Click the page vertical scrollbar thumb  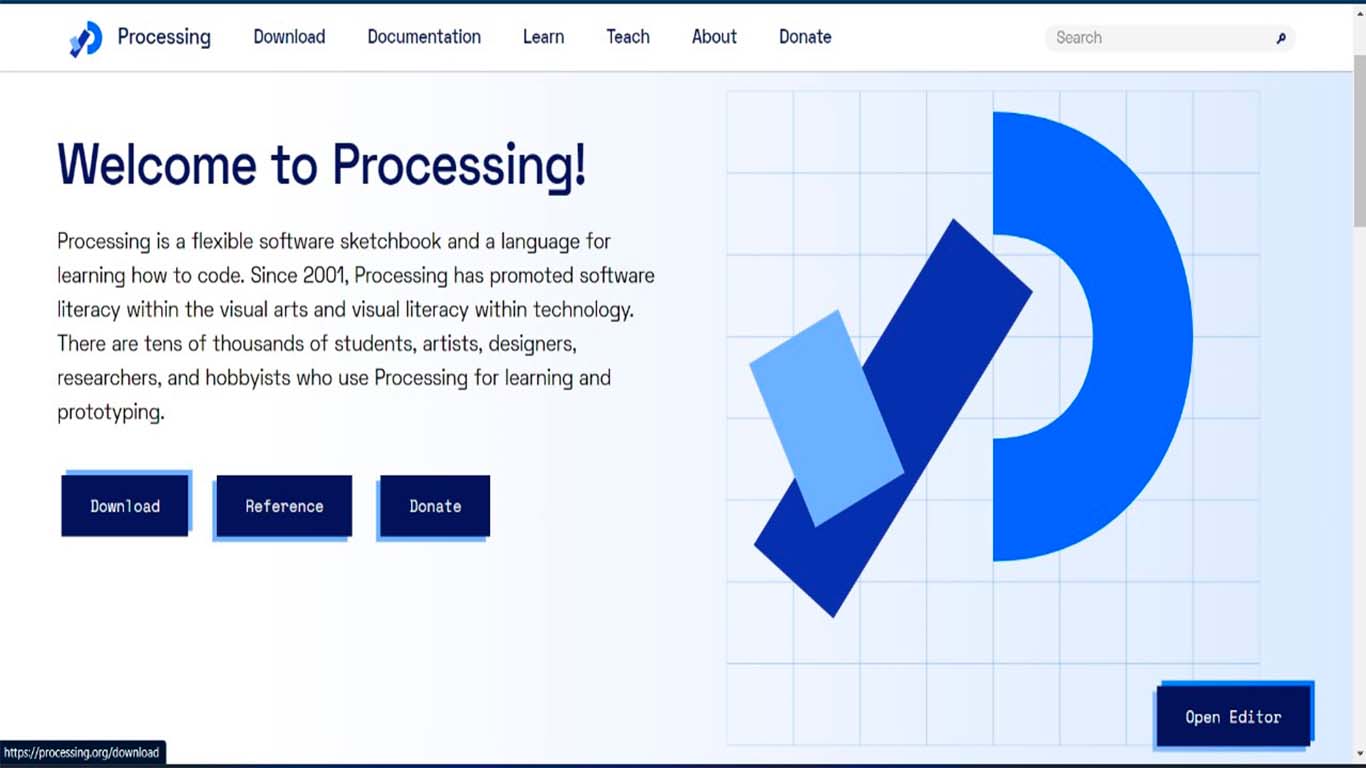click(x=1359, y=140)
